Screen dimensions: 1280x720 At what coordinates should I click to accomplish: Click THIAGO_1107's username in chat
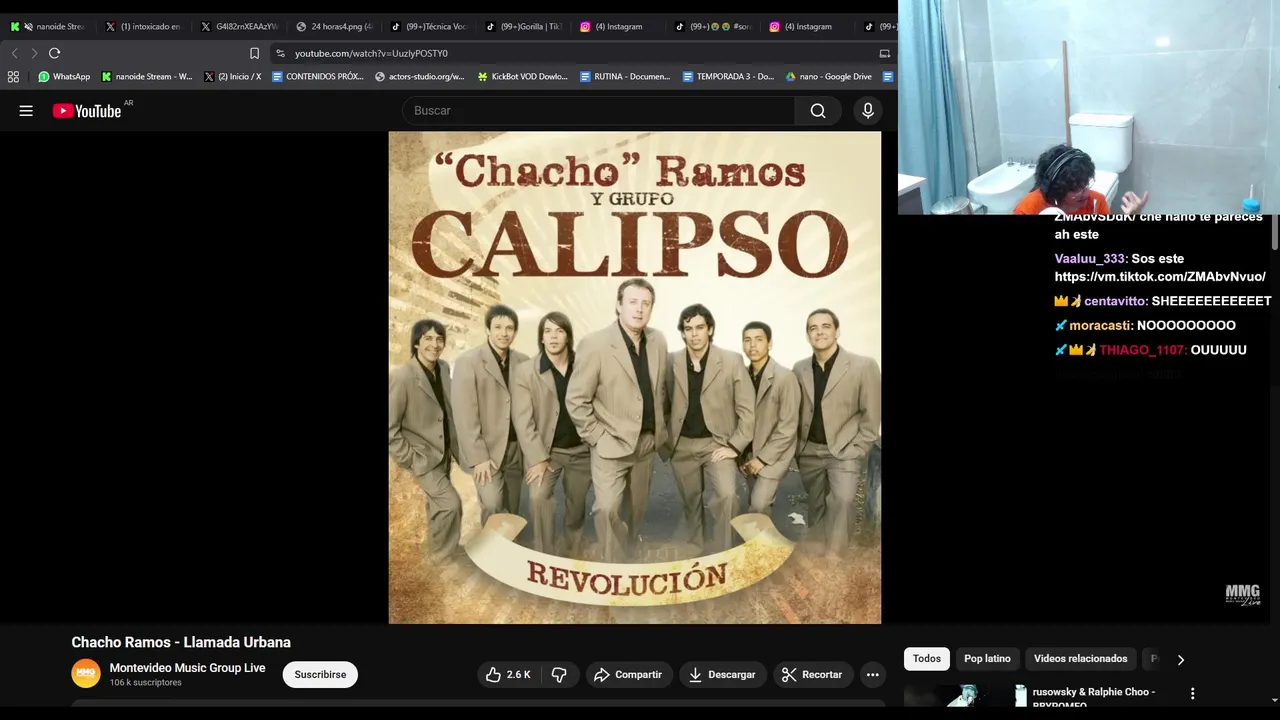click(x=1142, y=350)
